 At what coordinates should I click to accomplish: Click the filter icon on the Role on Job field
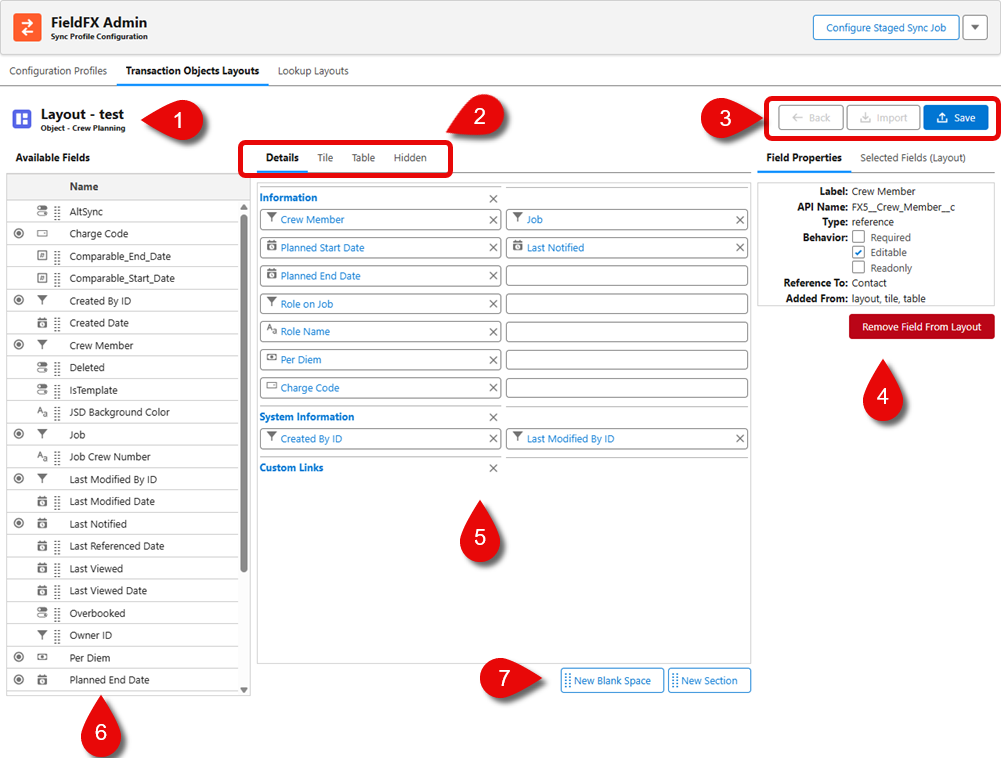click(273, 303)
